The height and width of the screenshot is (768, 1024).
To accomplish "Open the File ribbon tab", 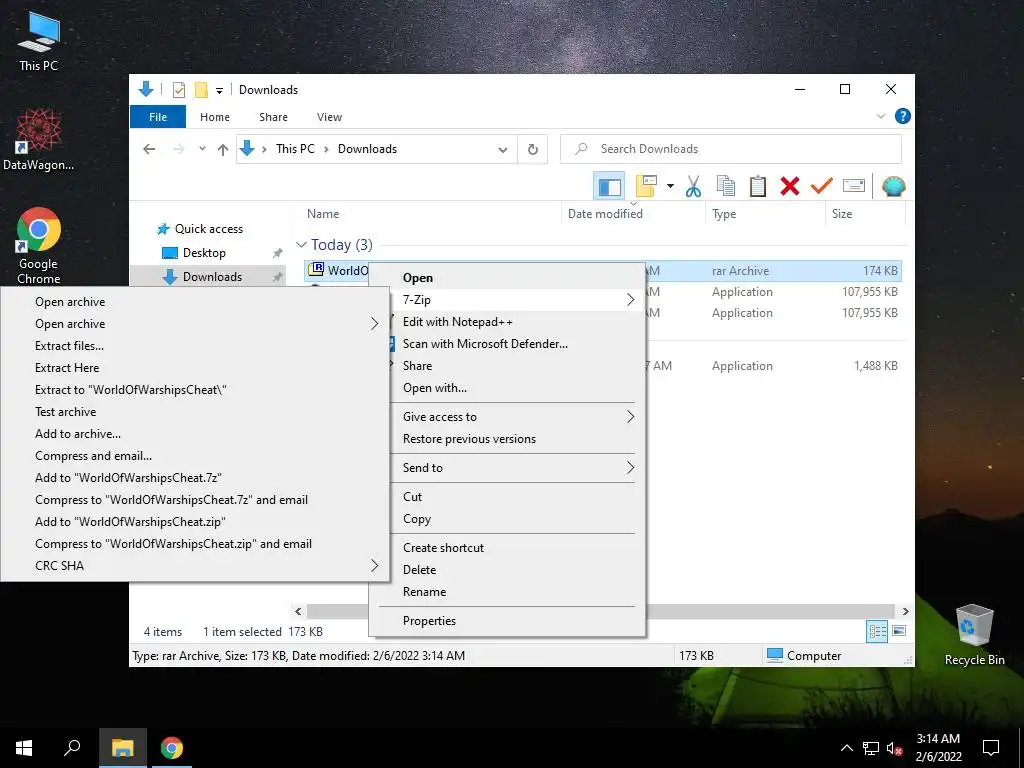I will coord(158,117).
